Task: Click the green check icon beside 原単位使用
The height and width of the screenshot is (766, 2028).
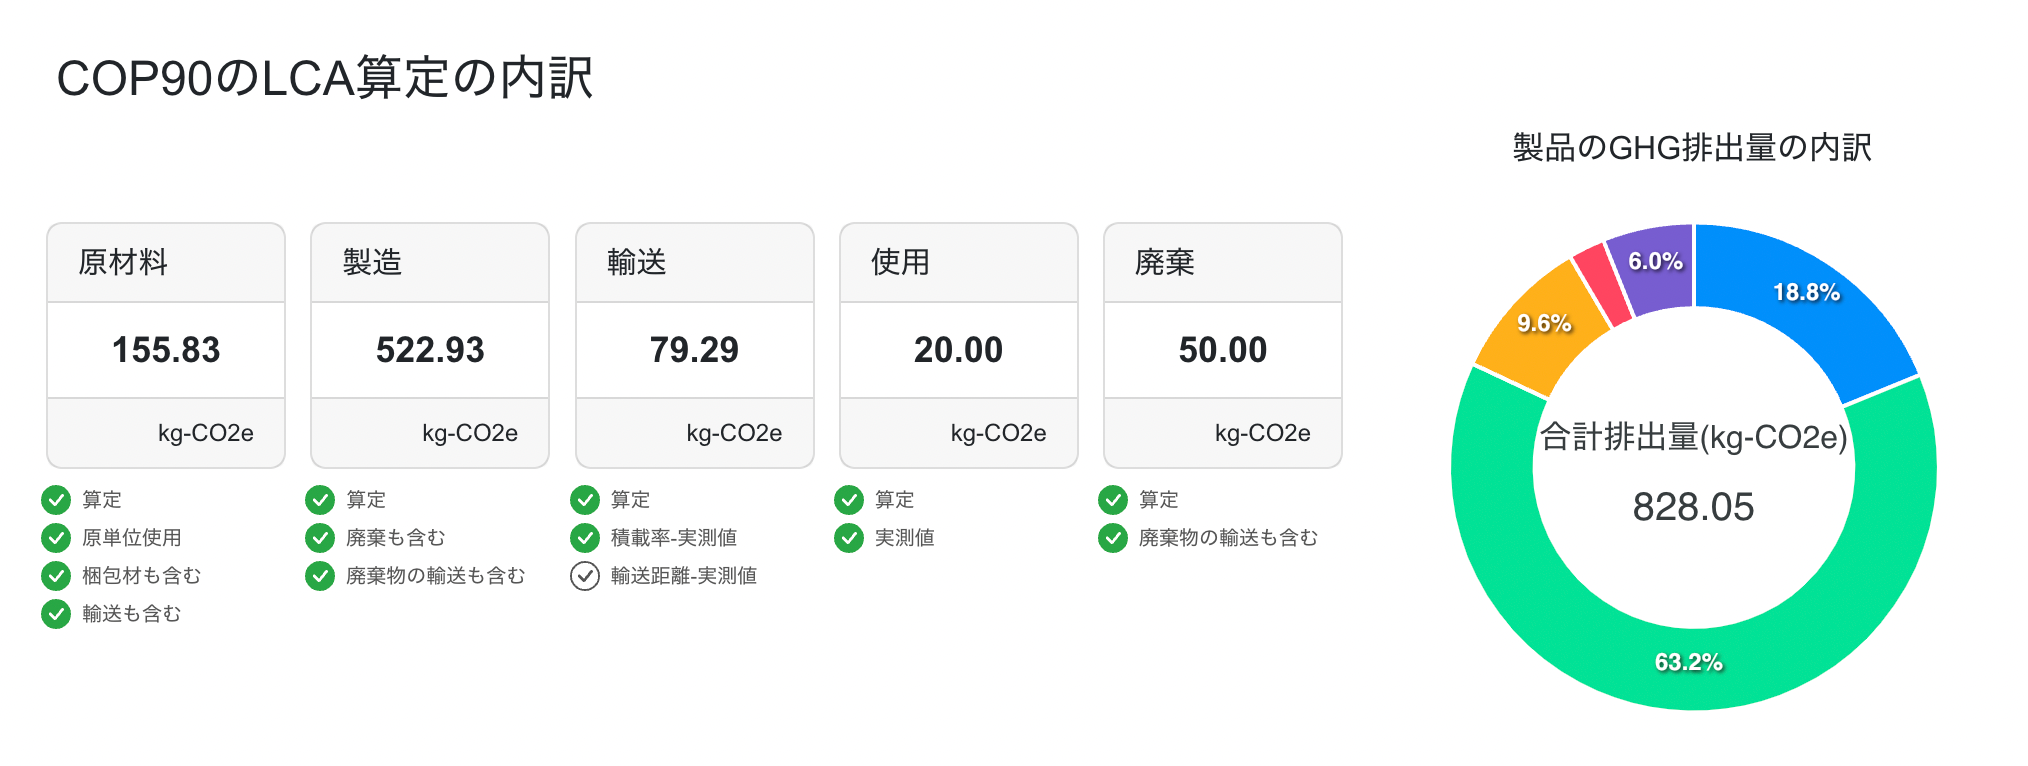Action: [x=56, y=538]
